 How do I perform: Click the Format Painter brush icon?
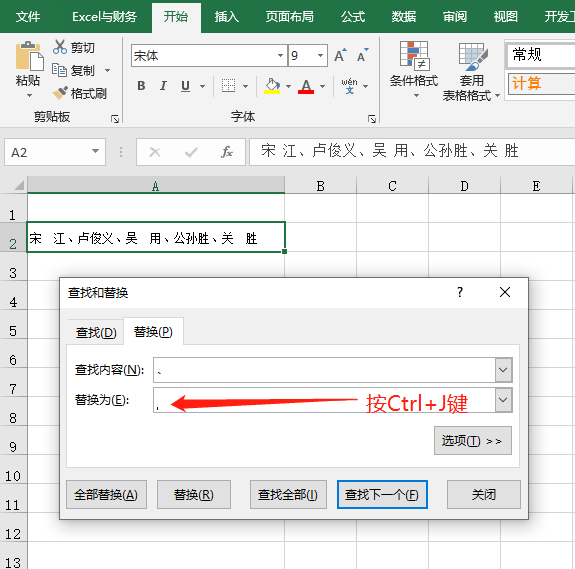click(x=60, y=93)
